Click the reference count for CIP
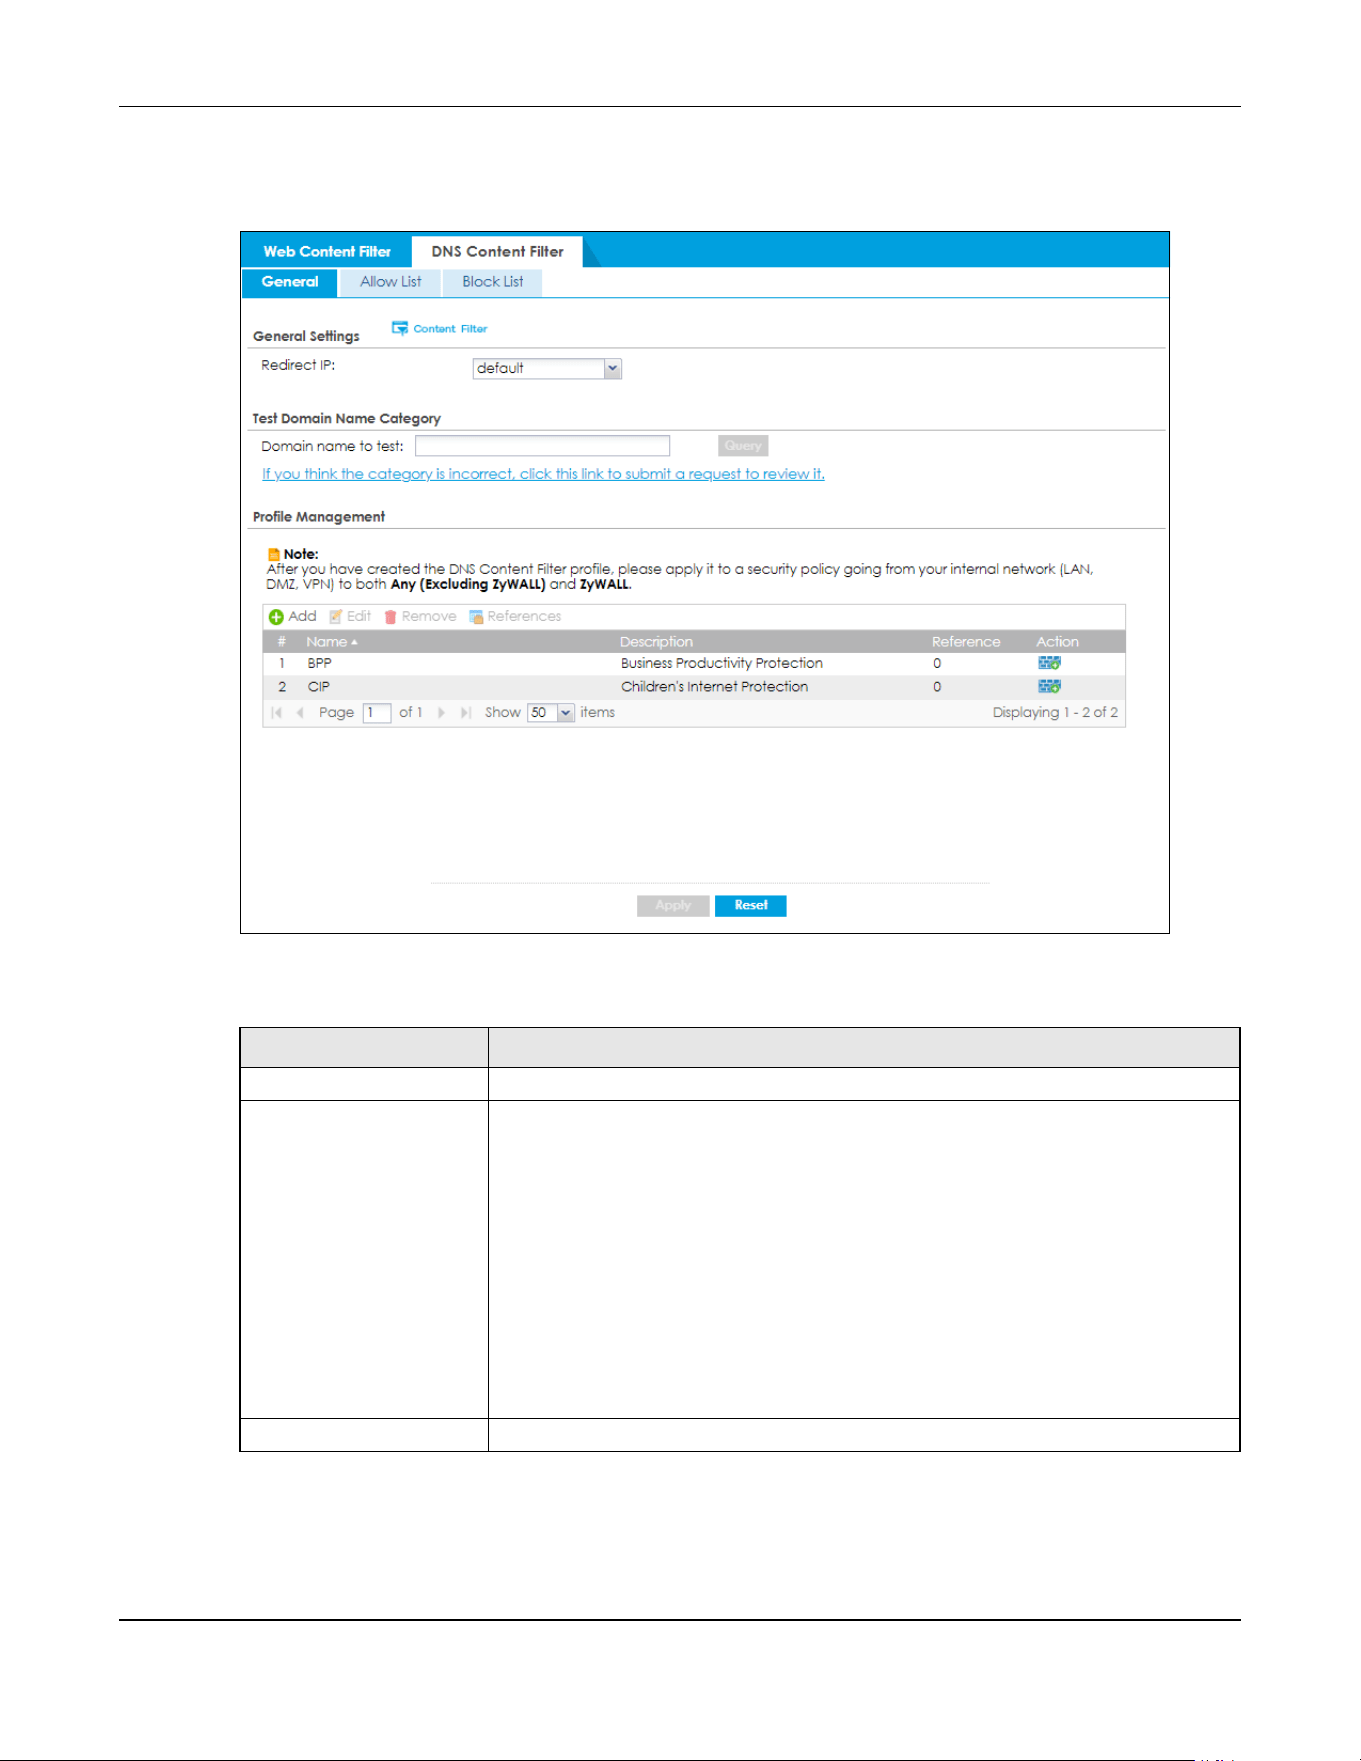This screenshot has height=1761, width=1361. [x=937, y=687]
